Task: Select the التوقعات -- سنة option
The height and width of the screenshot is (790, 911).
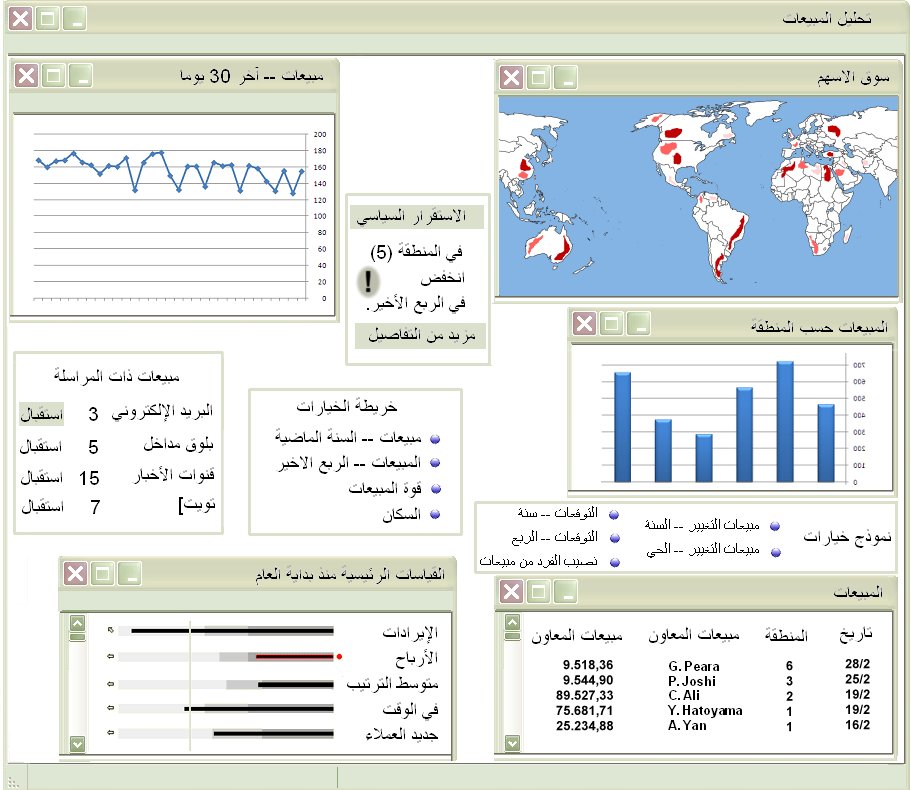Action: [614, 515]
